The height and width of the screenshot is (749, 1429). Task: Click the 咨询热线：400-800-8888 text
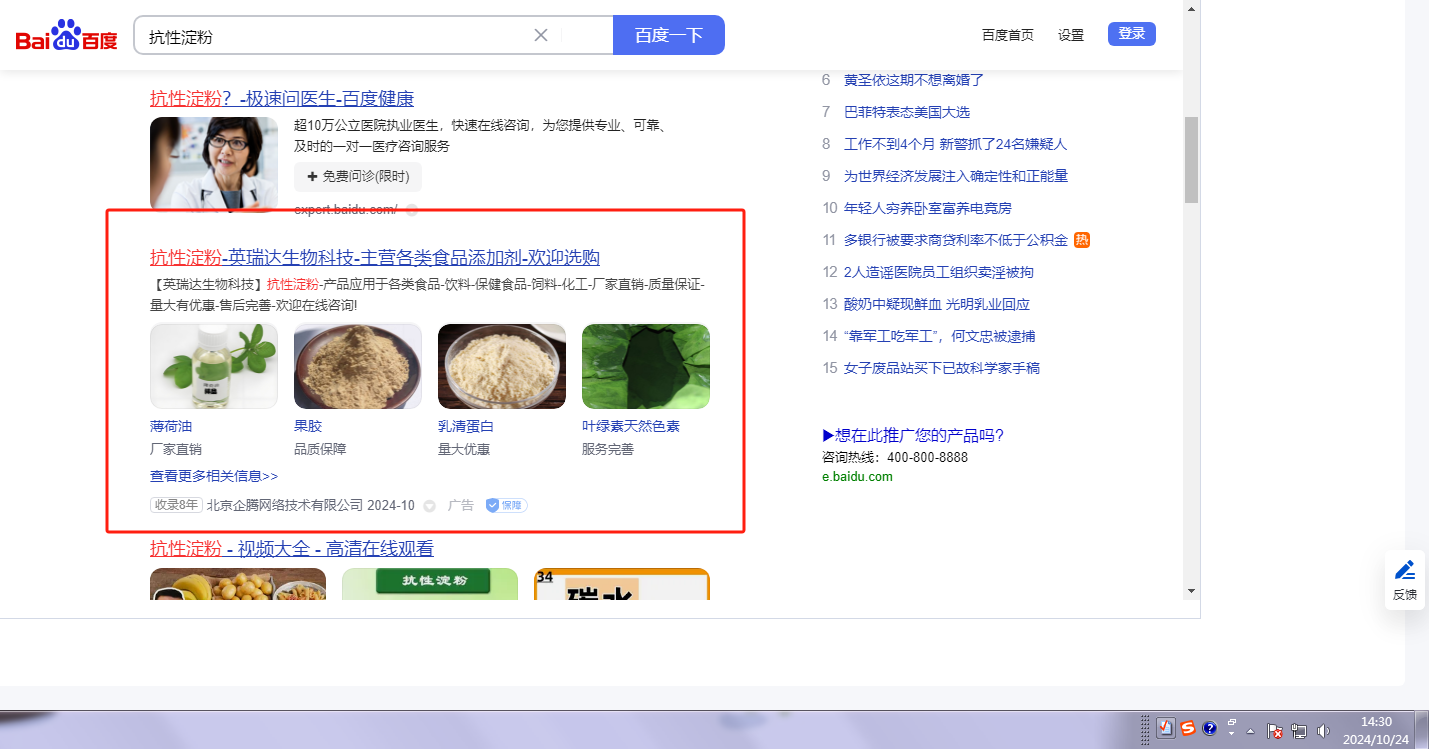click(895, 457)
